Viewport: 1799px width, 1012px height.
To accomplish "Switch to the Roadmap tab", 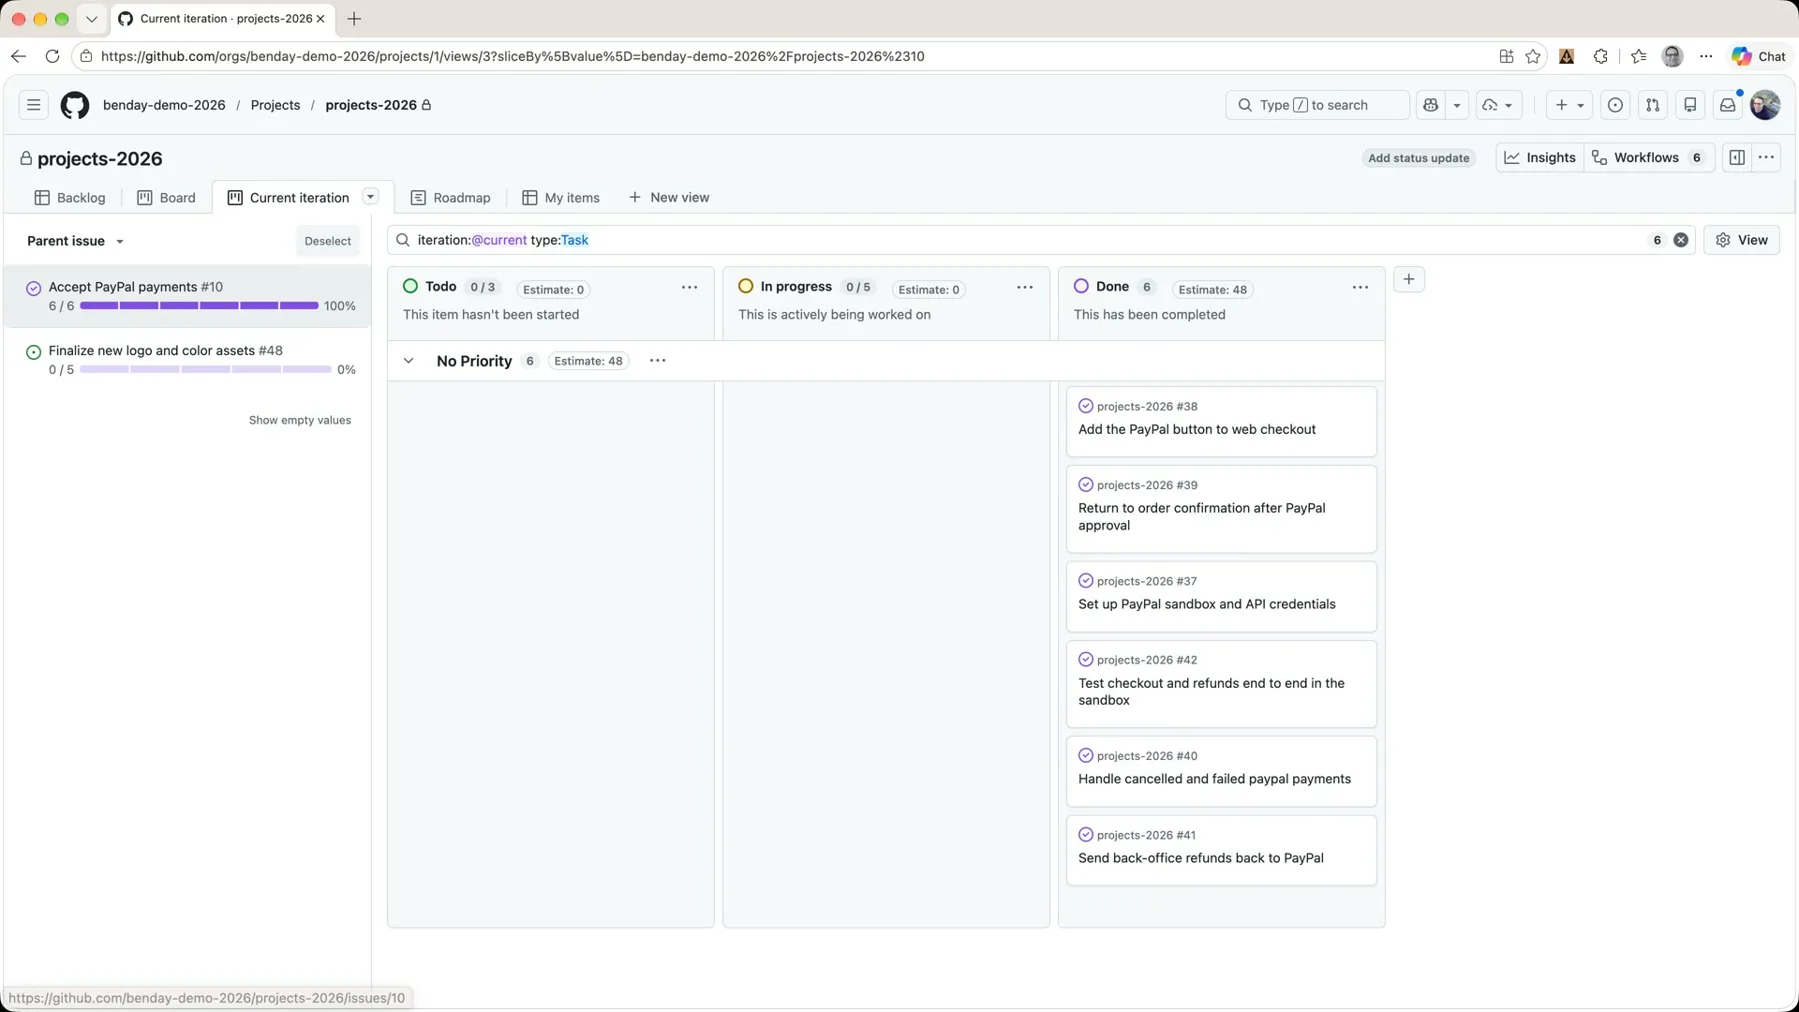I will tap(451, 198).
